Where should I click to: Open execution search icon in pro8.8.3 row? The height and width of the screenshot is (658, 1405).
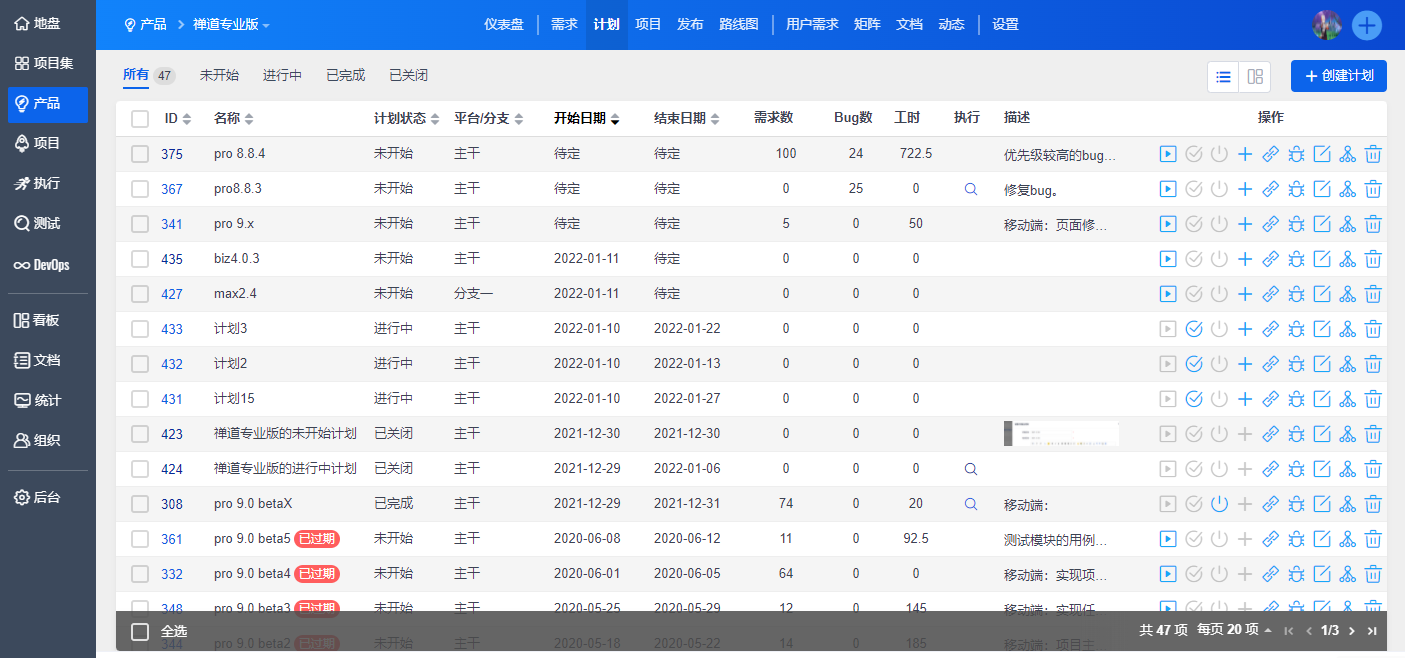tap(970, 188)
